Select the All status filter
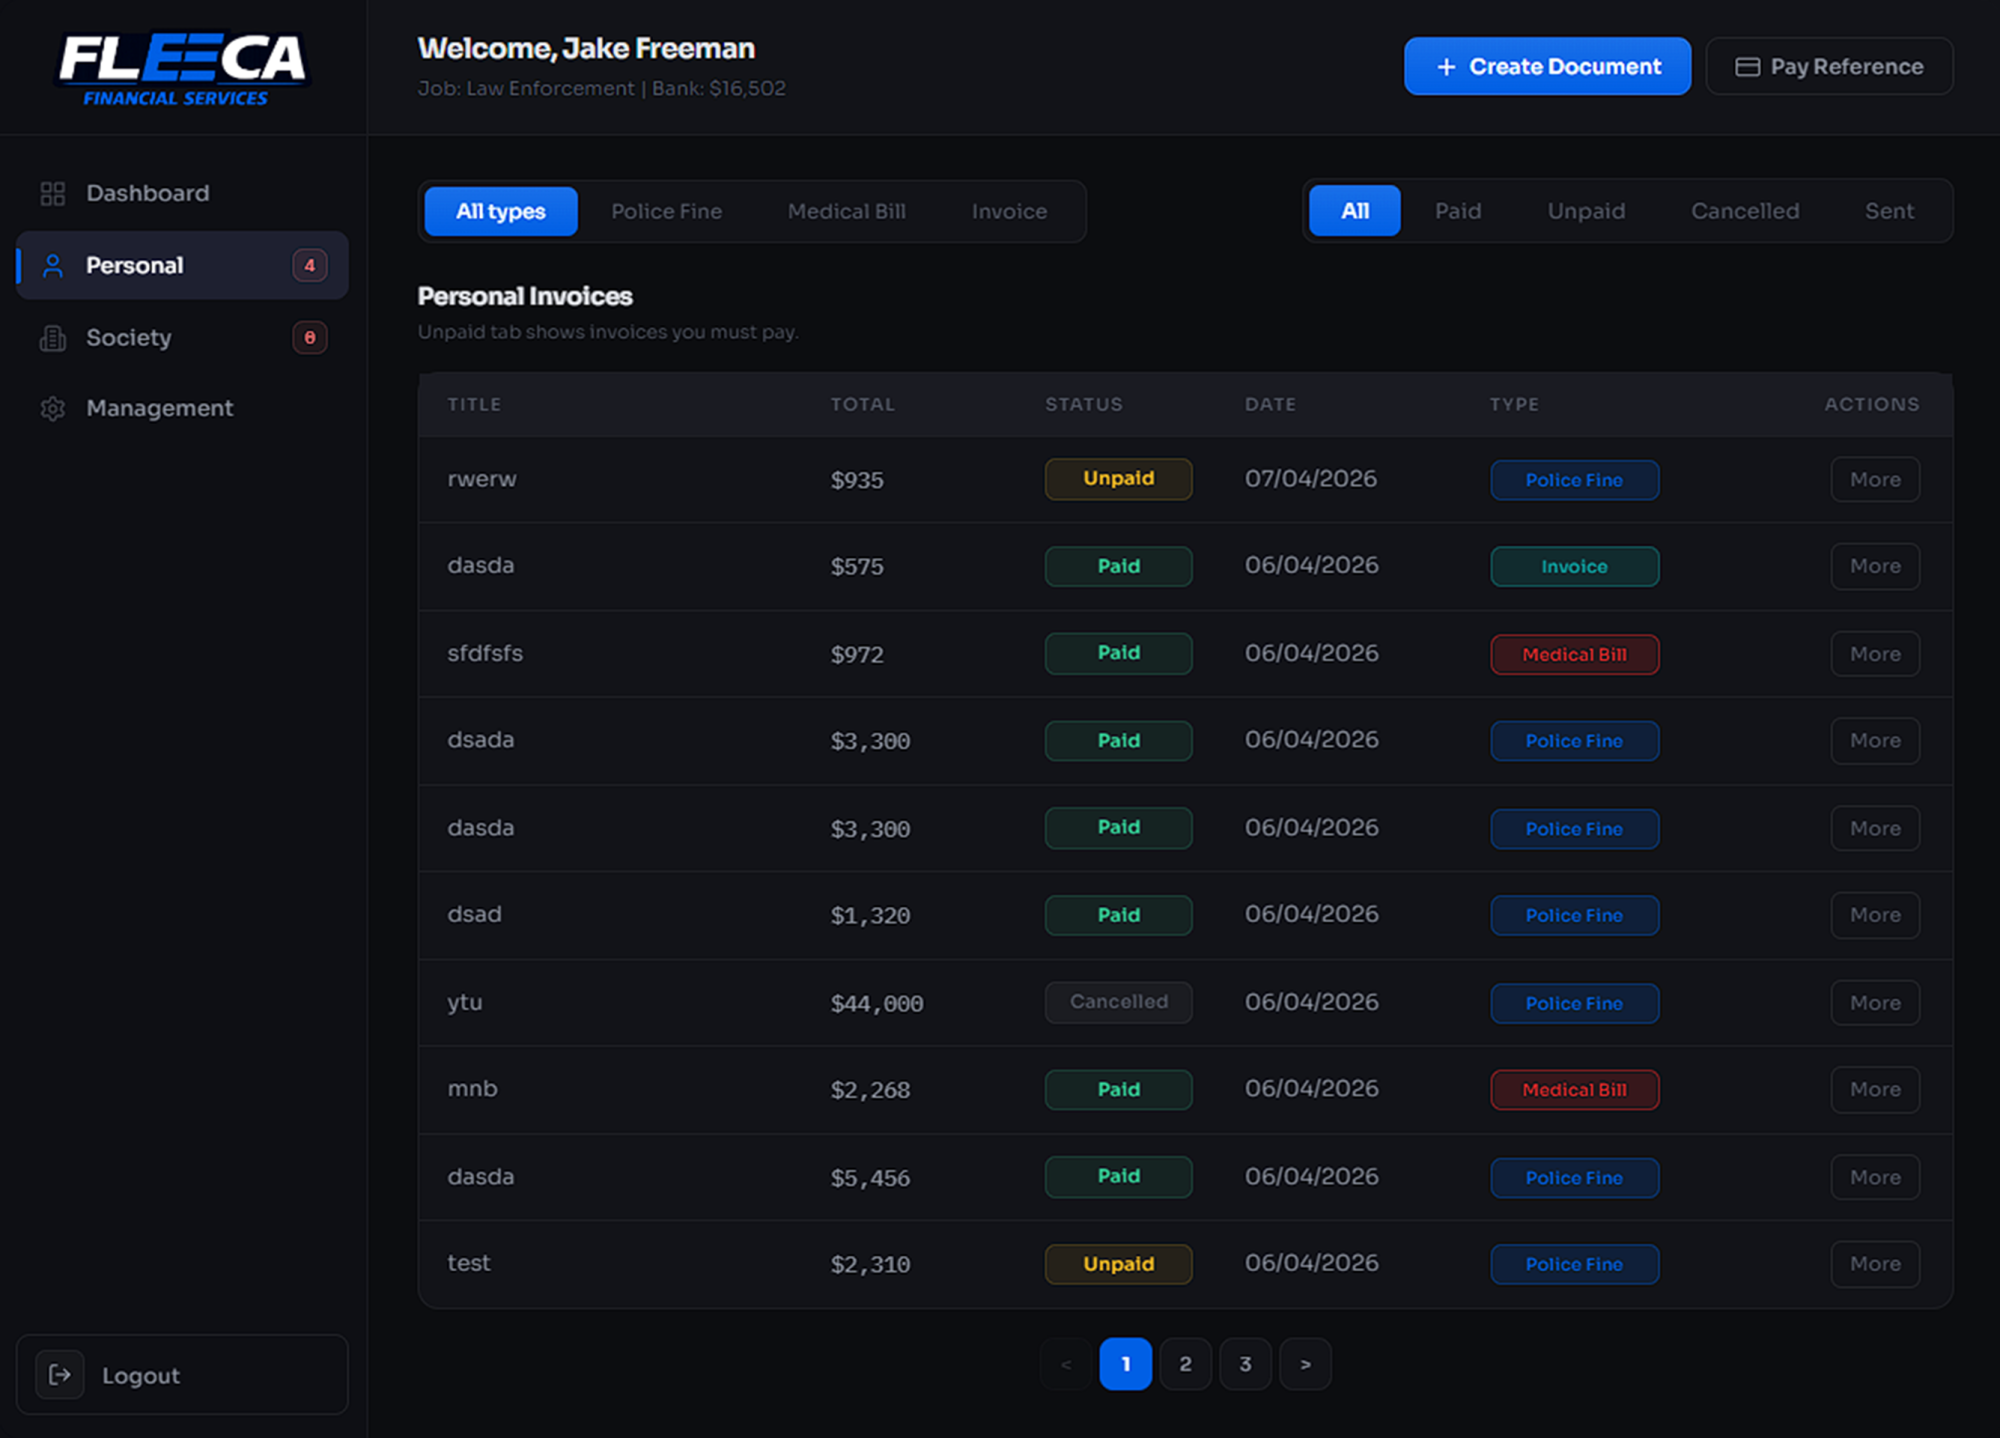Image resolution: width=2000 pixels, height=1438 pixels. 1355,211
